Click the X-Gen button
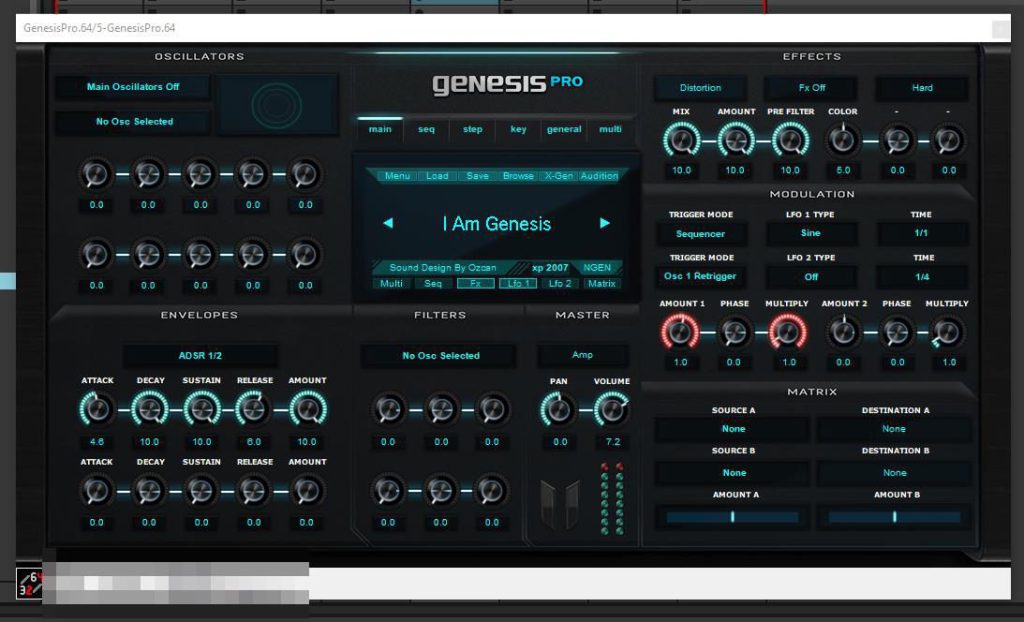 click(x=558, y=176)
